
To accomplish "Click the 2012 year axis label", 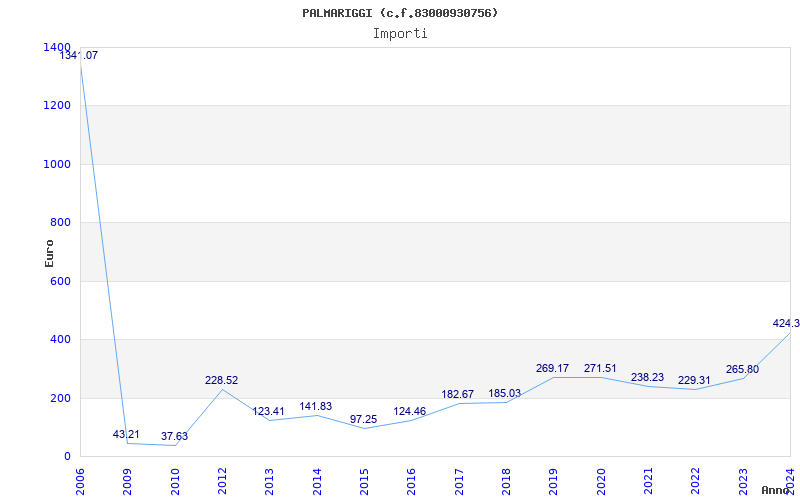I will 222,482.
